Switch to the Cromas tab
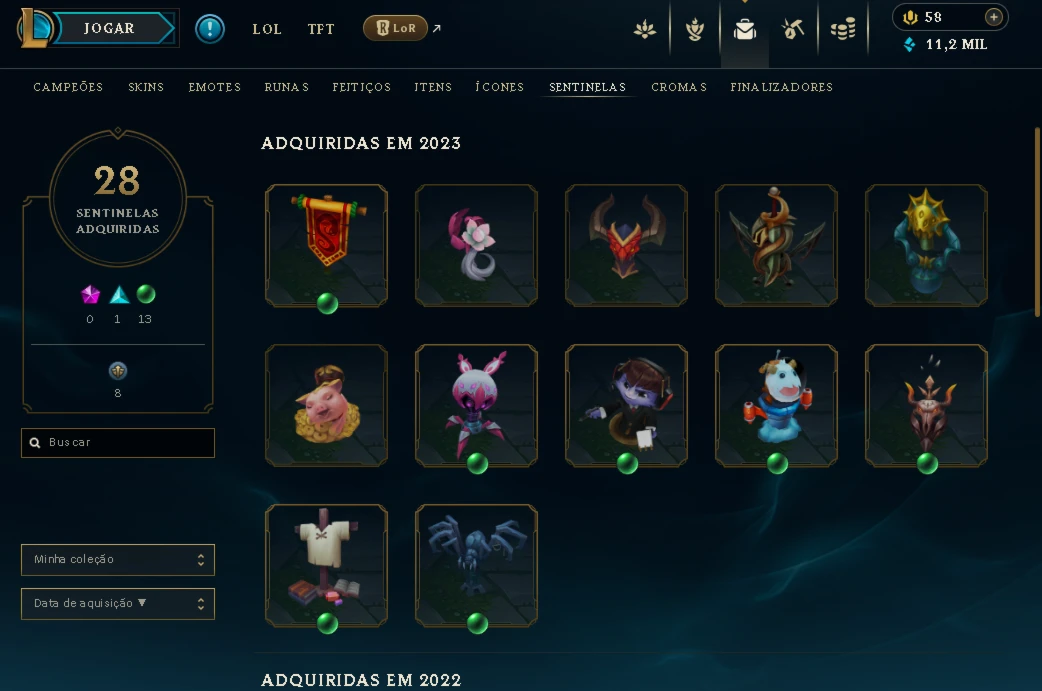1042x691 pixels. (678, 87)
